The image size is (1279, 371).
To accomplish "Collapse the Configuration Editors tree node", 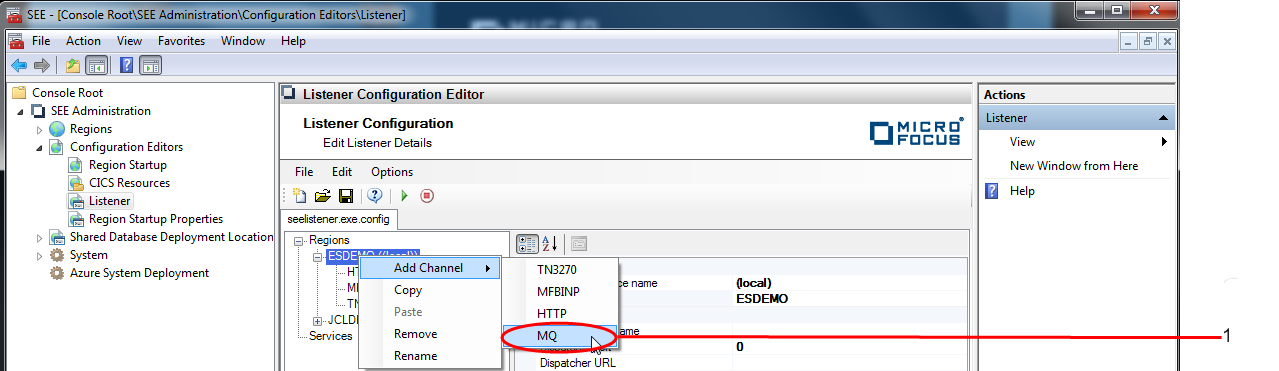I will 40,147.
